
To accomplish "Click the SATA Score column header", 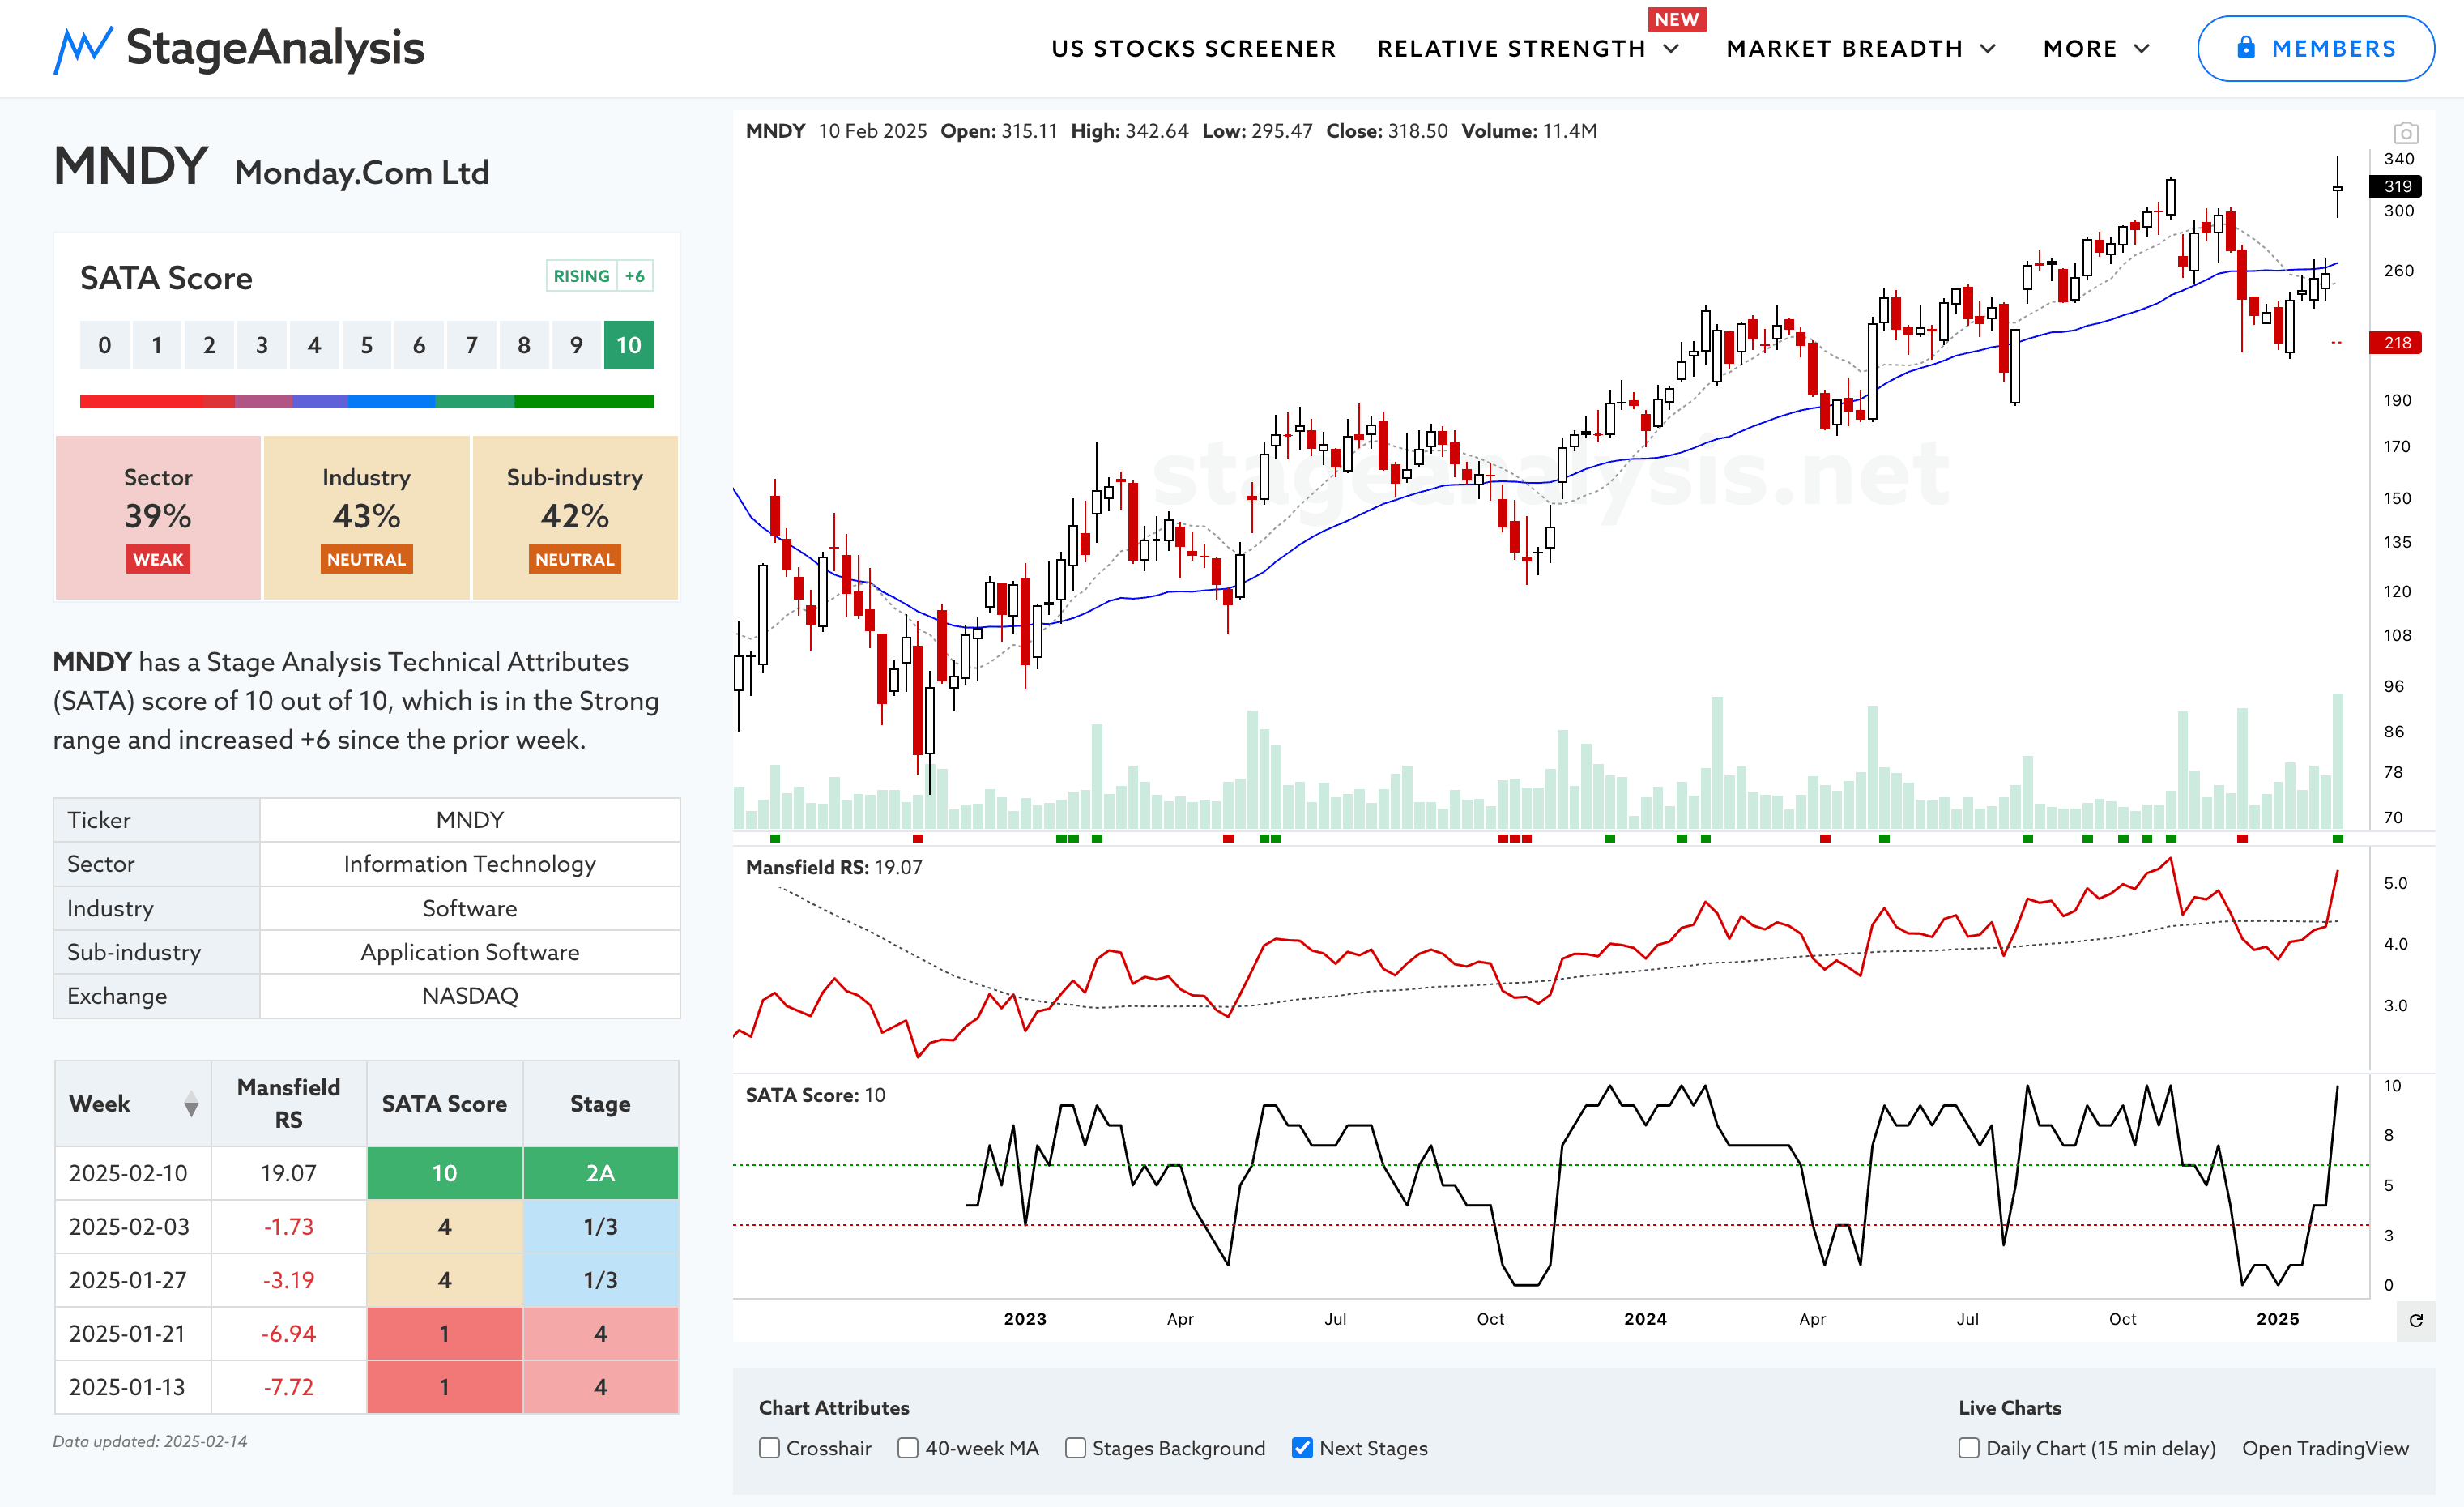I will click(444, 1103).
